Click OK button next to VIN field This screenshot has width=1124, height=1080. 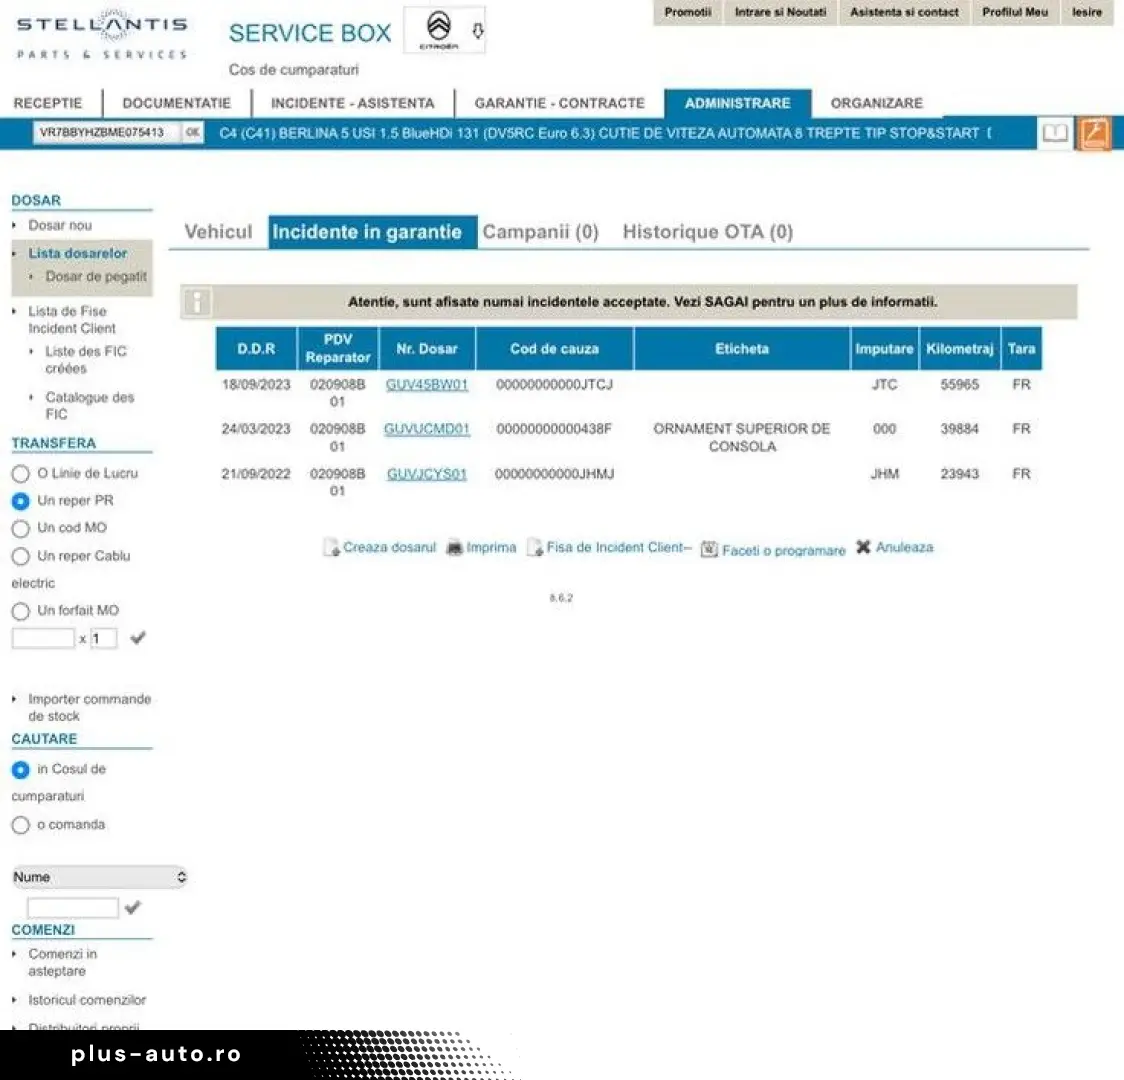point(192,133)
